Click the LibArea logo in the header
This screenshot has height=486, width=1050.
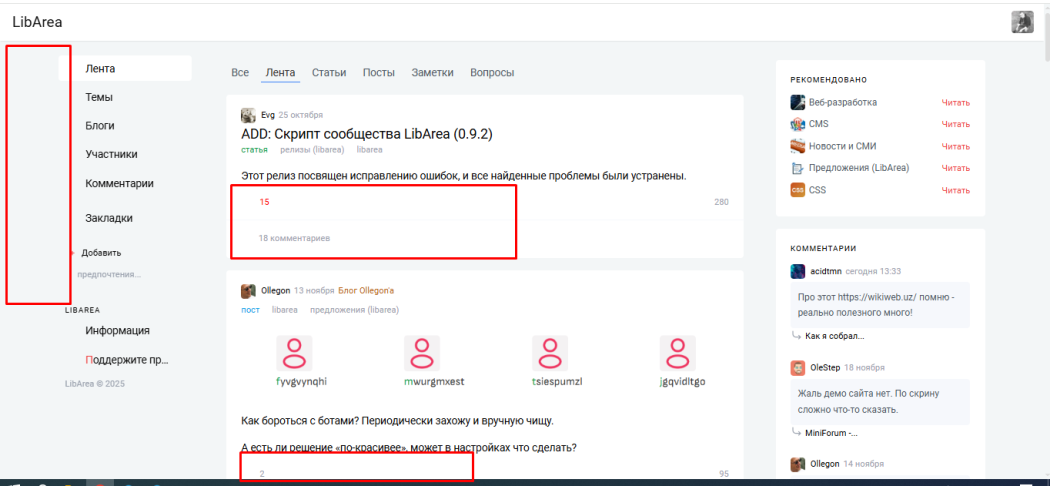point(38,21)
